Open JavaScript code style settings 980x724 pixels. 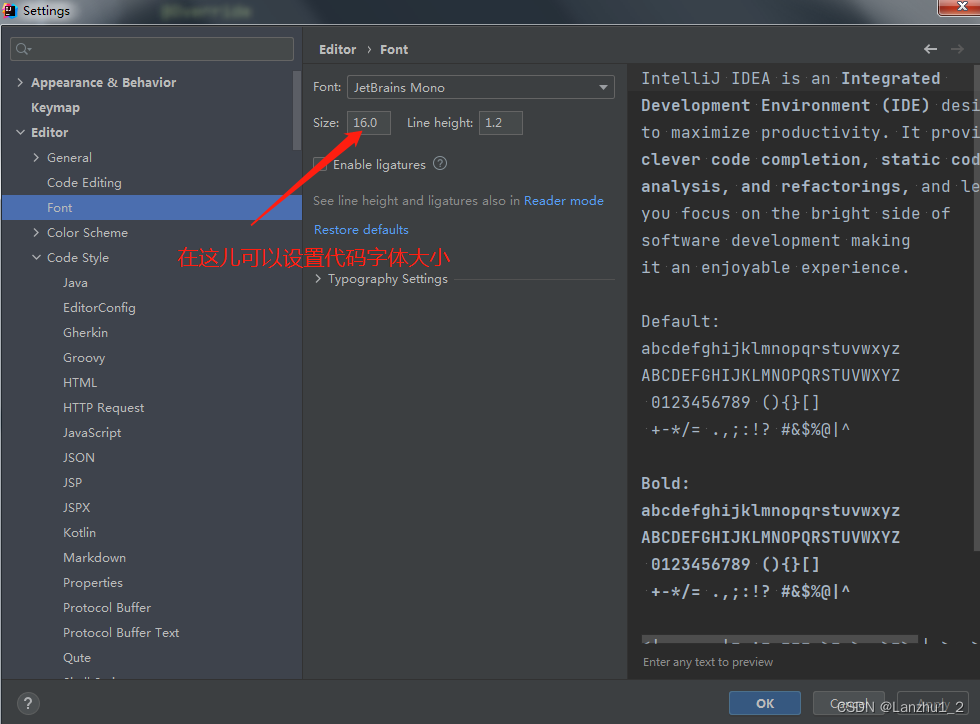click(92, 433)
